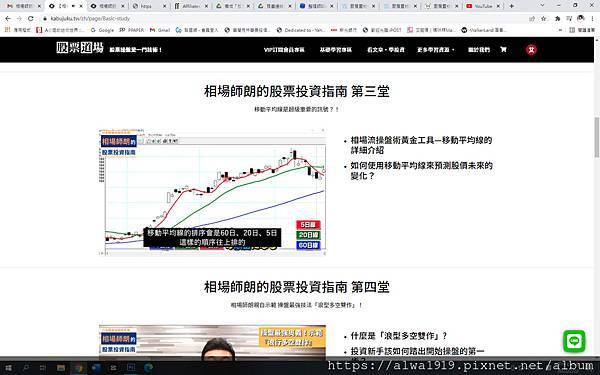Image resolution: width=600 pixels, height=375 pixels.
Task: Open the extensions puzzle icon
Action: click(x=558, y=18)
